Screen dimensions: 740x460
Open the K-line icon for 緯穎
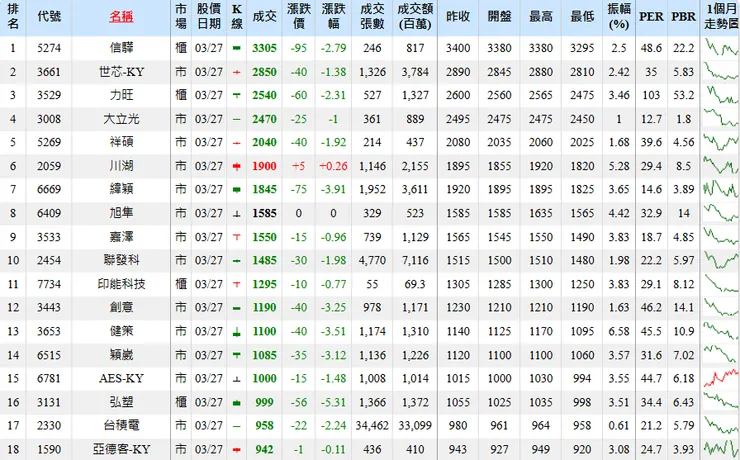tap(237, 190)
